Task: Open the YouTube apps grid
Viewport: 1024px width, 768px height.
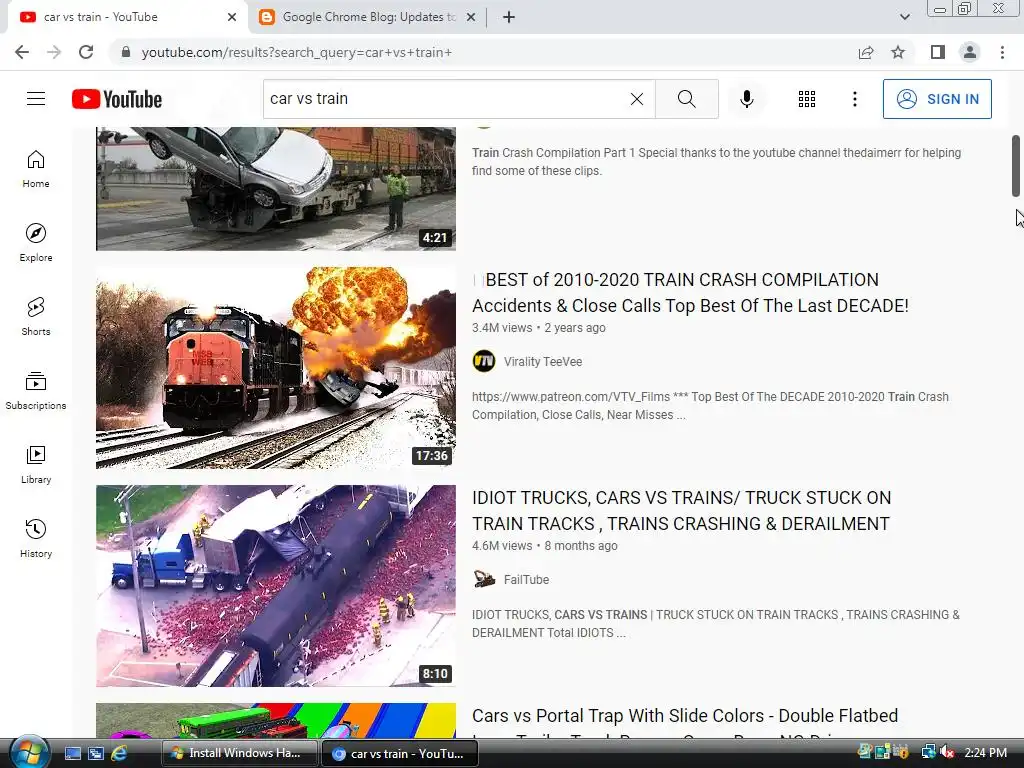Action: (807, 99)
